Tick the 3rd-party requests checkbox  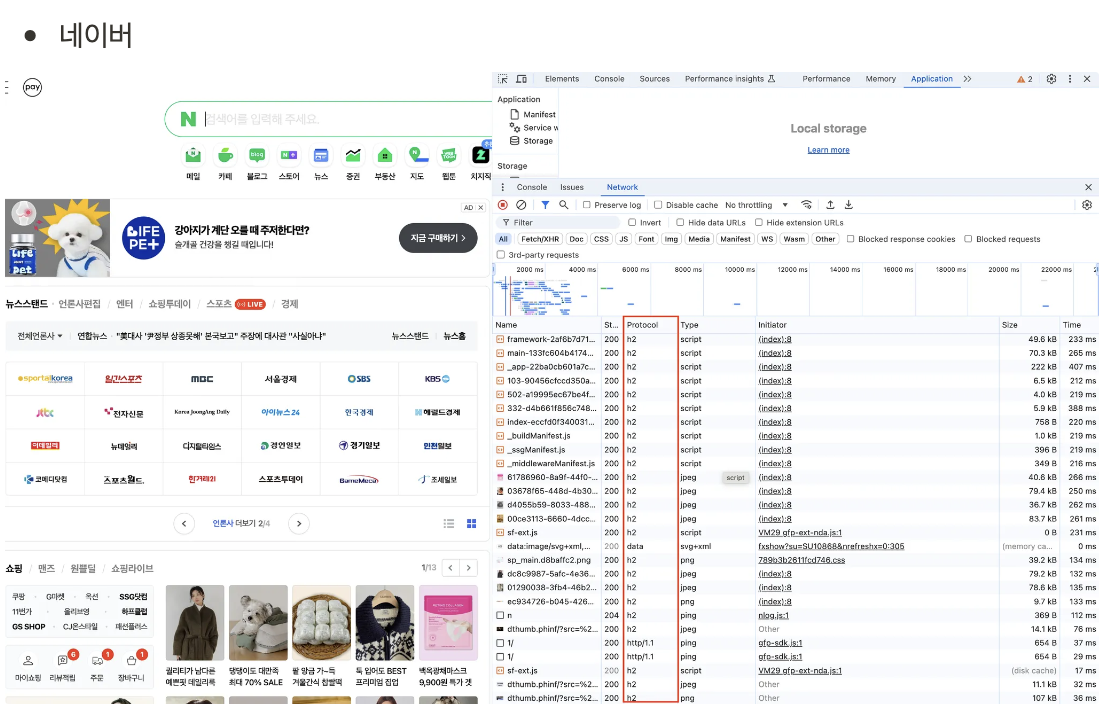(x=501, y=255)
